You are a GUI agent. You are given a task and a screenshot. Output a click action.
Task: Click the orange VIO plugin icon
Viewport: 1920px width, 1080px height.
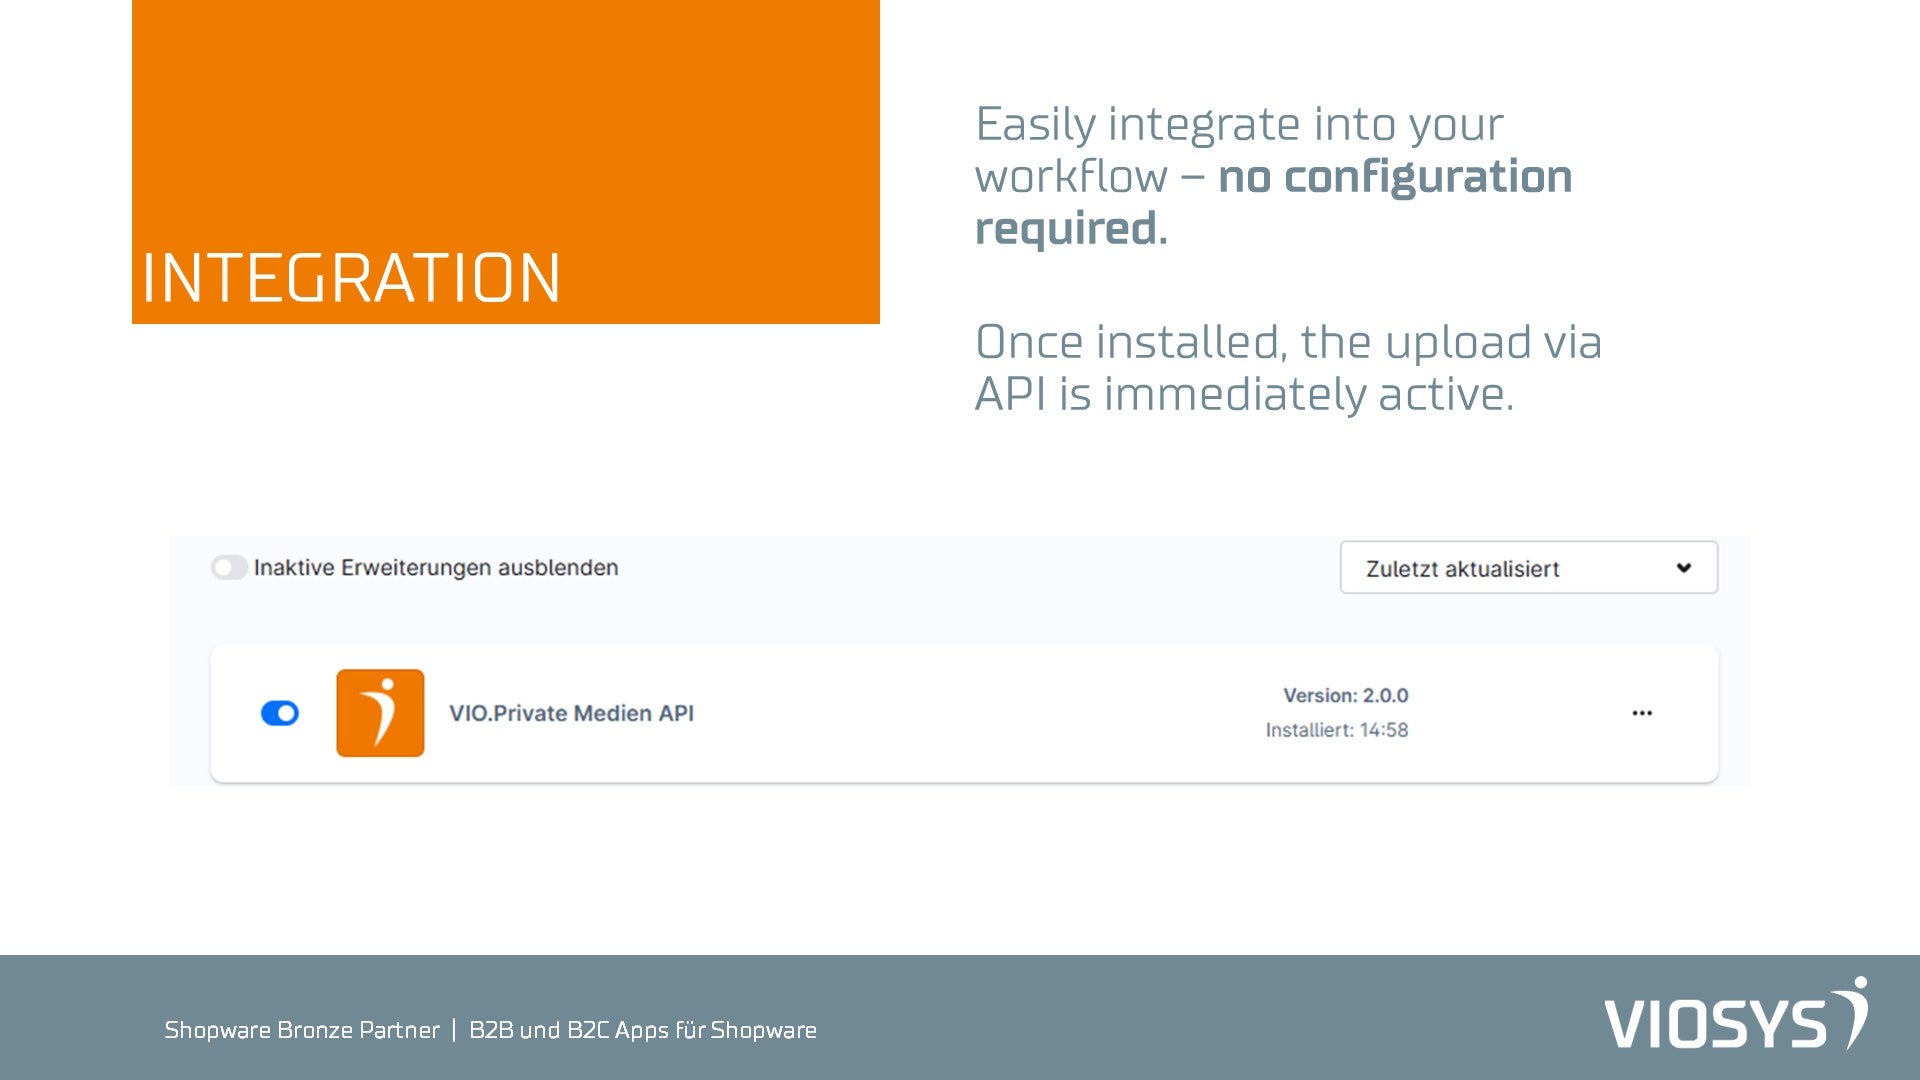380,713
